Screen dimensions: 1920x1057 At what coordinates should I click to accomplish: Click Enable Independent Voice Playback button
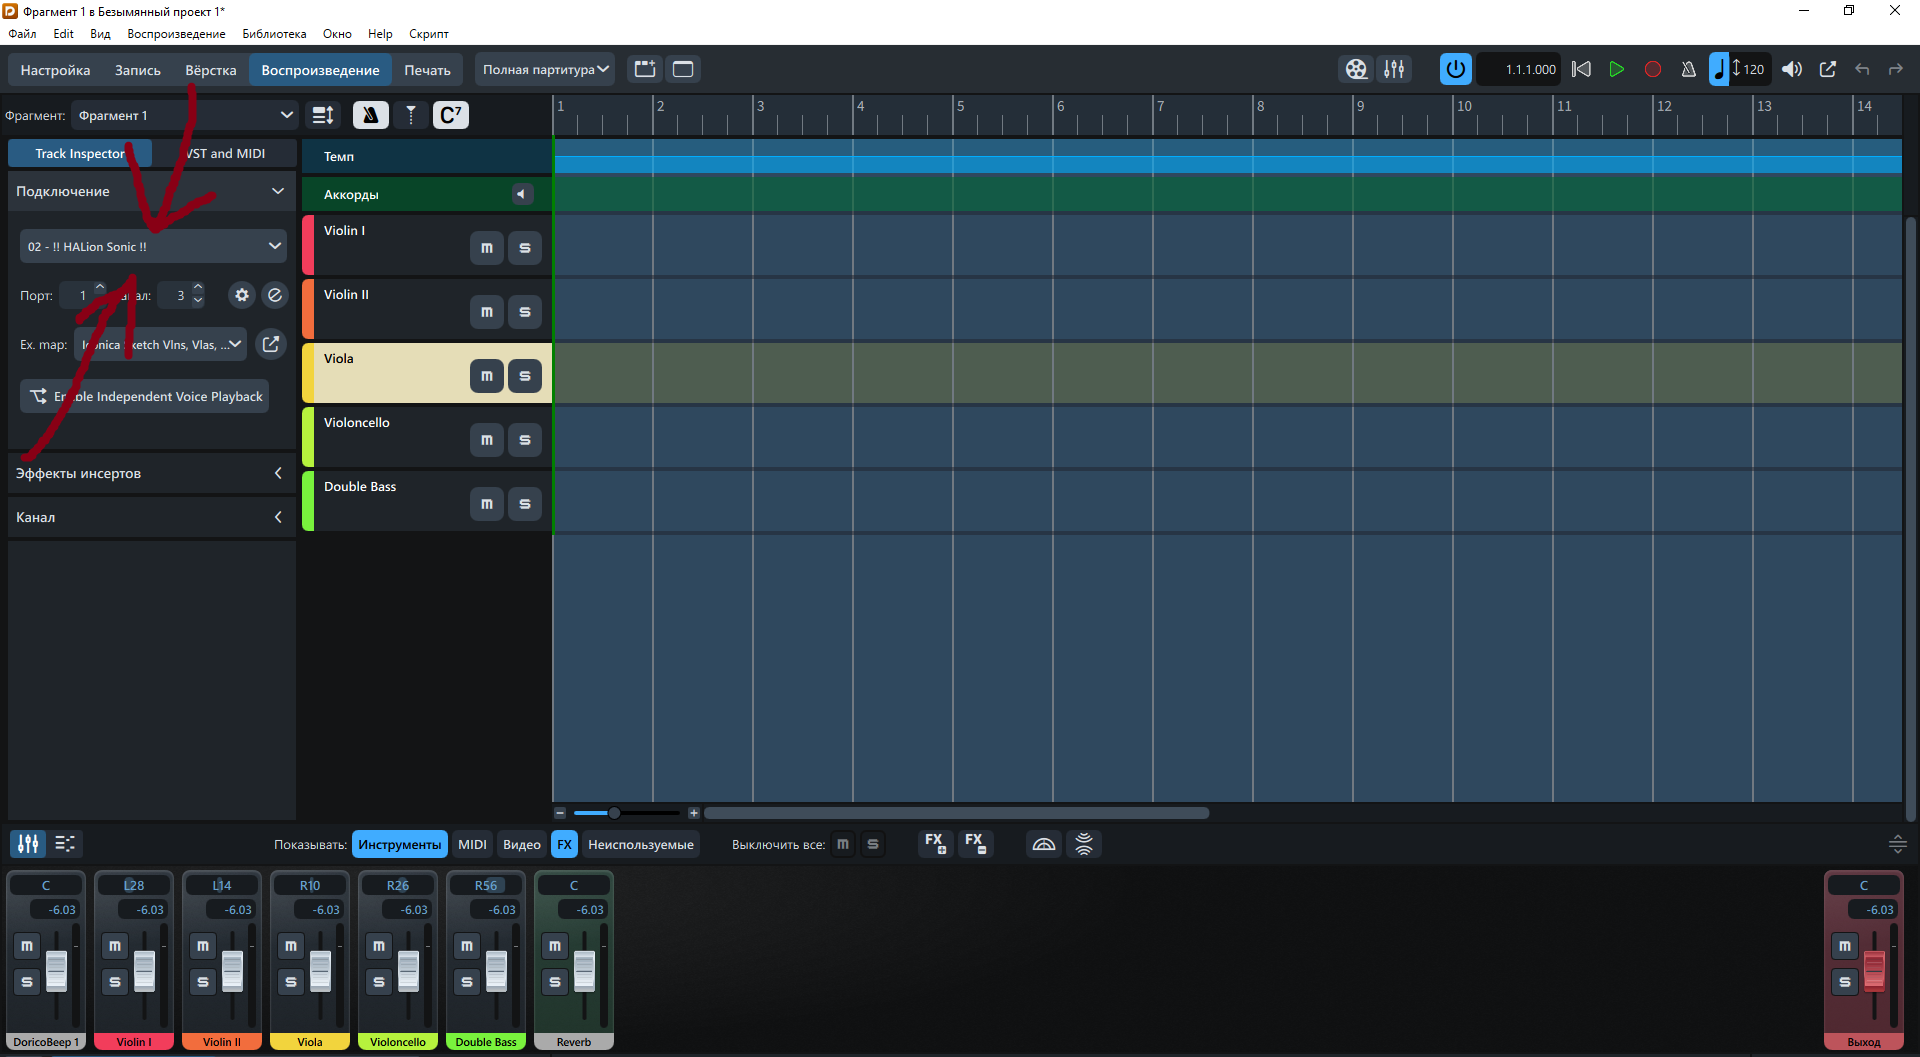coord(145,396)
